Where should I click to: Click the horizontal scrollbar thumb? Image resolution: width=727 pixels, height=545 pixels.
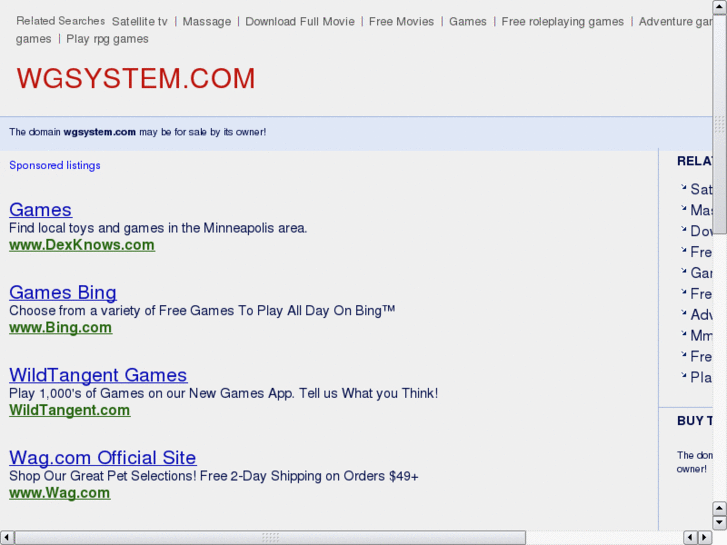270,538
